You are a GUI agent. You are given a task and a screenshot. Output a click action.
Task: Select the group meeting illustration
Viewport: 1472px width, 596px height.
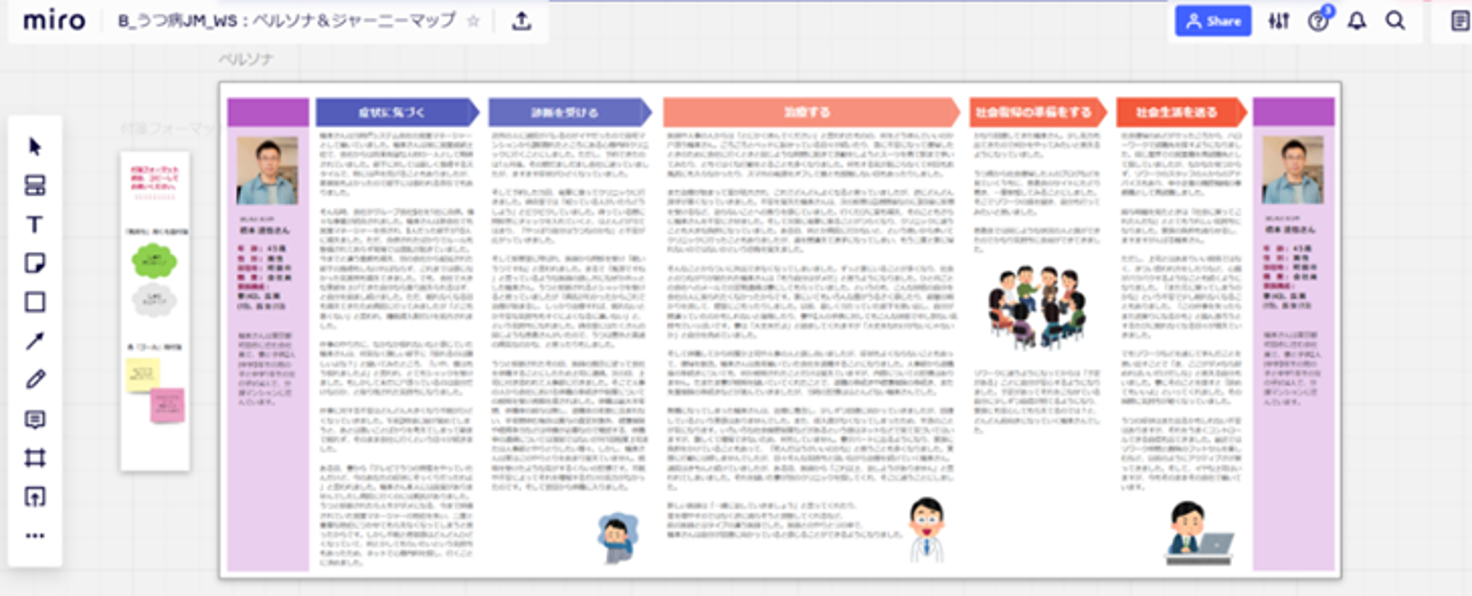[1037, 306]
